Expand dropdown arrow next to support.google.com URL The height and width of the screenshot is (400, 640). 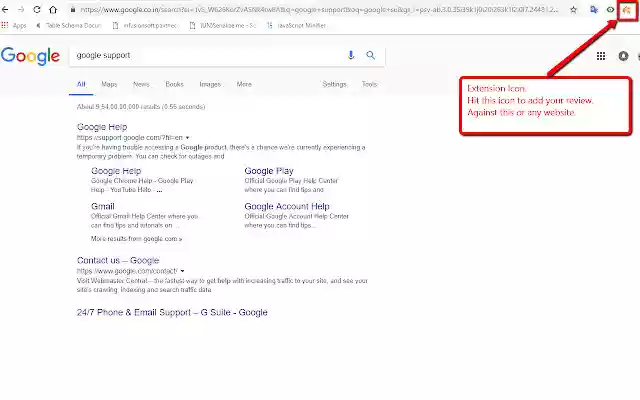[187, 138]
